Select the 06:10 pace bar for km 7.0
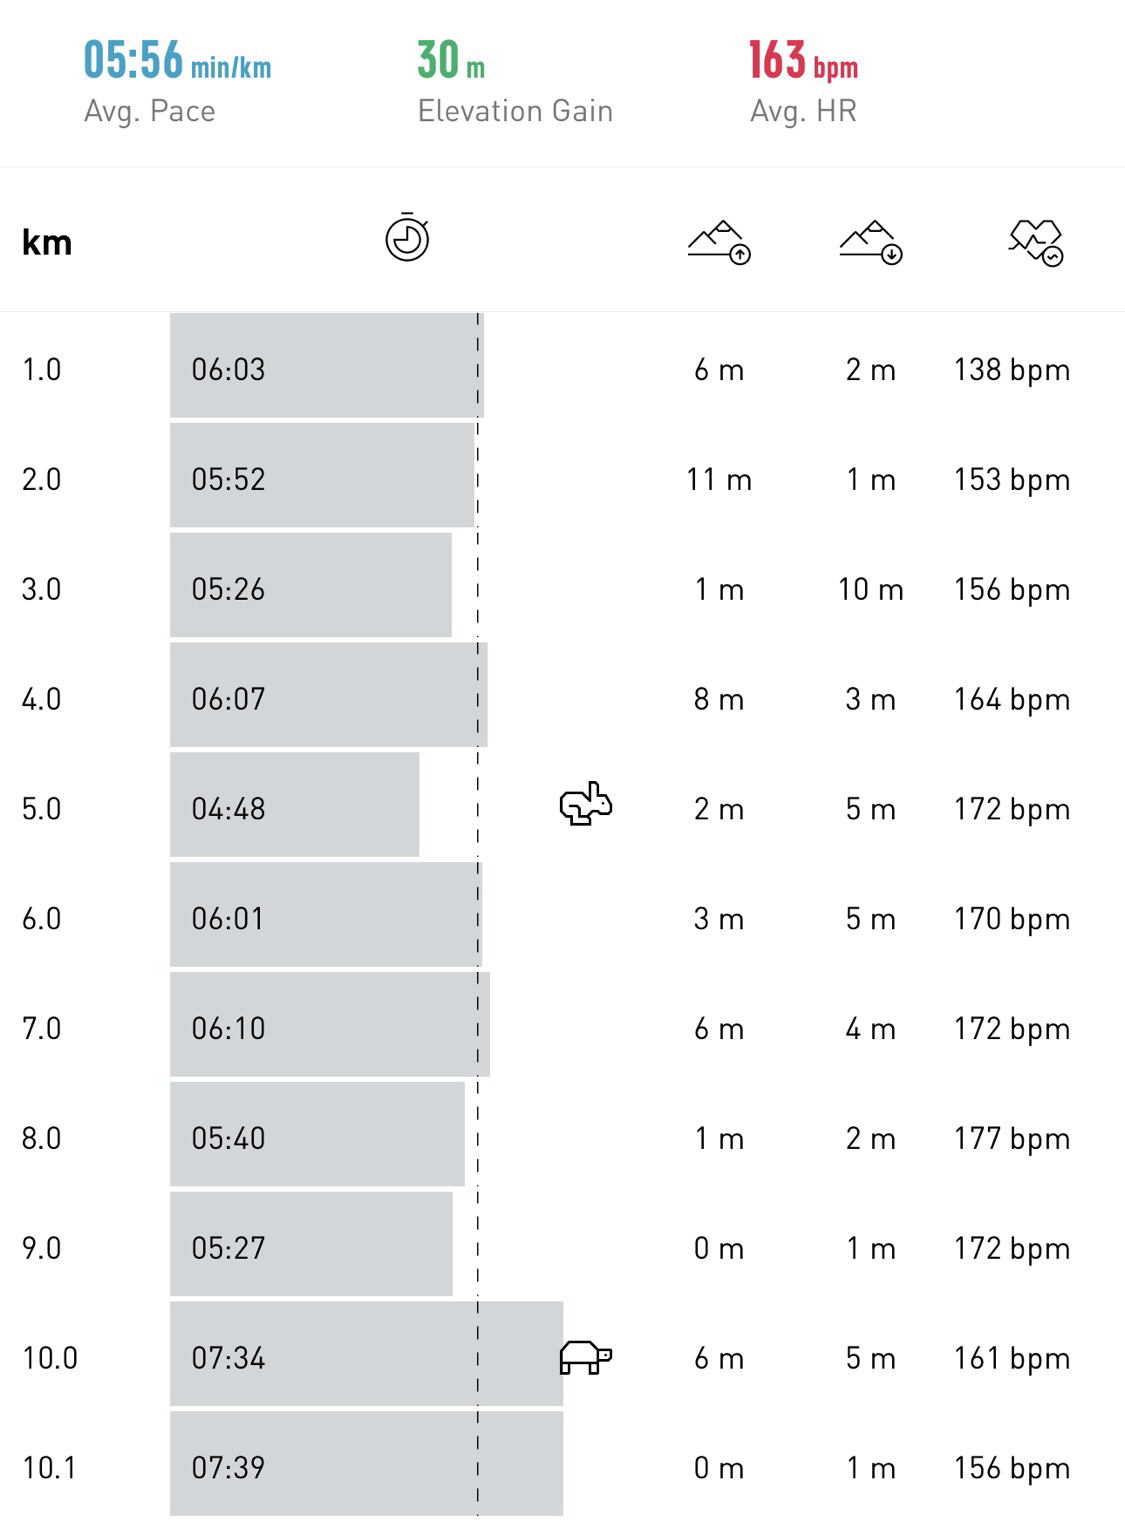1125x1536 pixels. click(x=330, y=1024)
